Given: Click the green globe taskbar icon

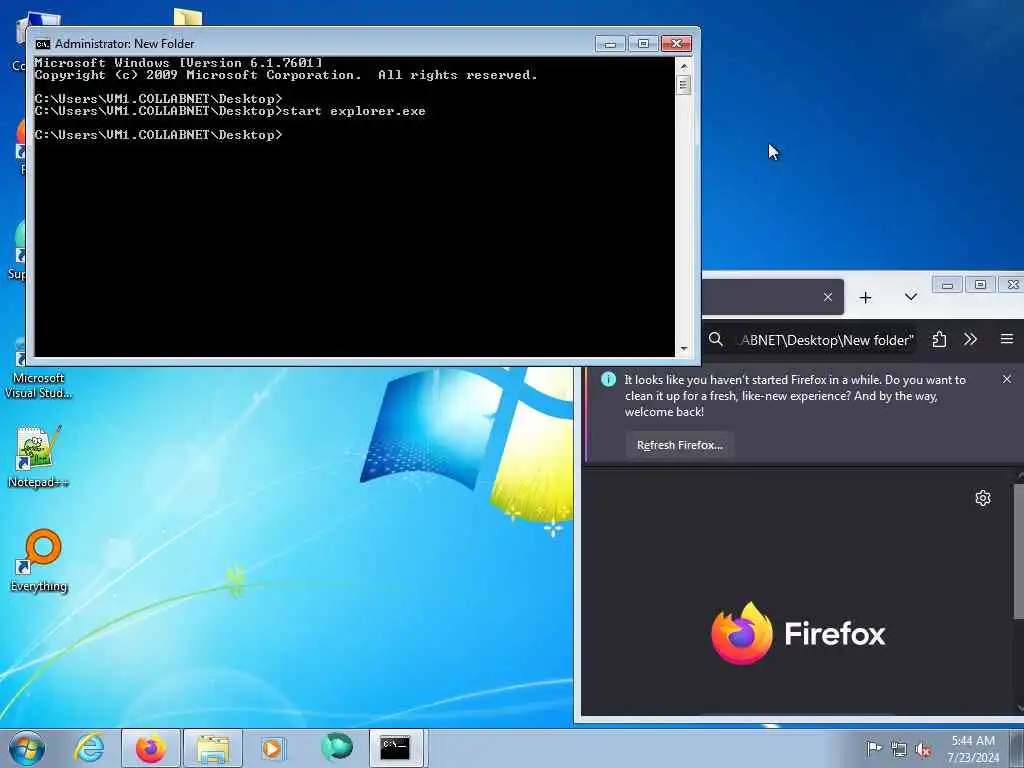Looking at the screenshot, I should (336, 747).
